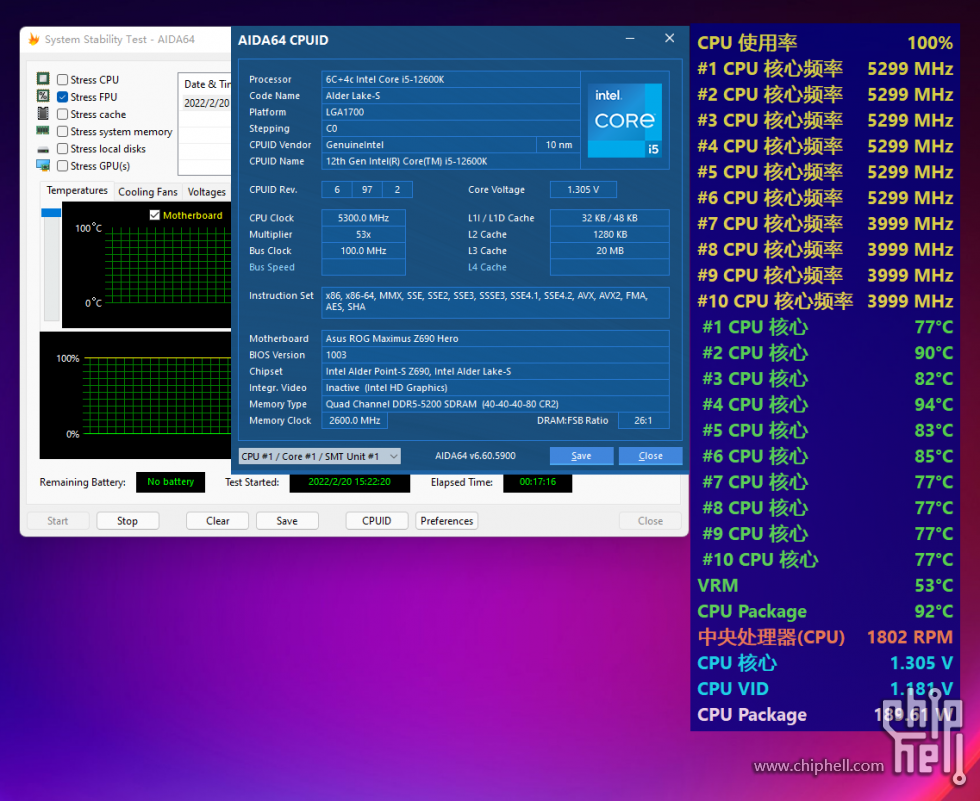Open Preferences in Stability Test window
980x801 pixels.
coord(447,521)
